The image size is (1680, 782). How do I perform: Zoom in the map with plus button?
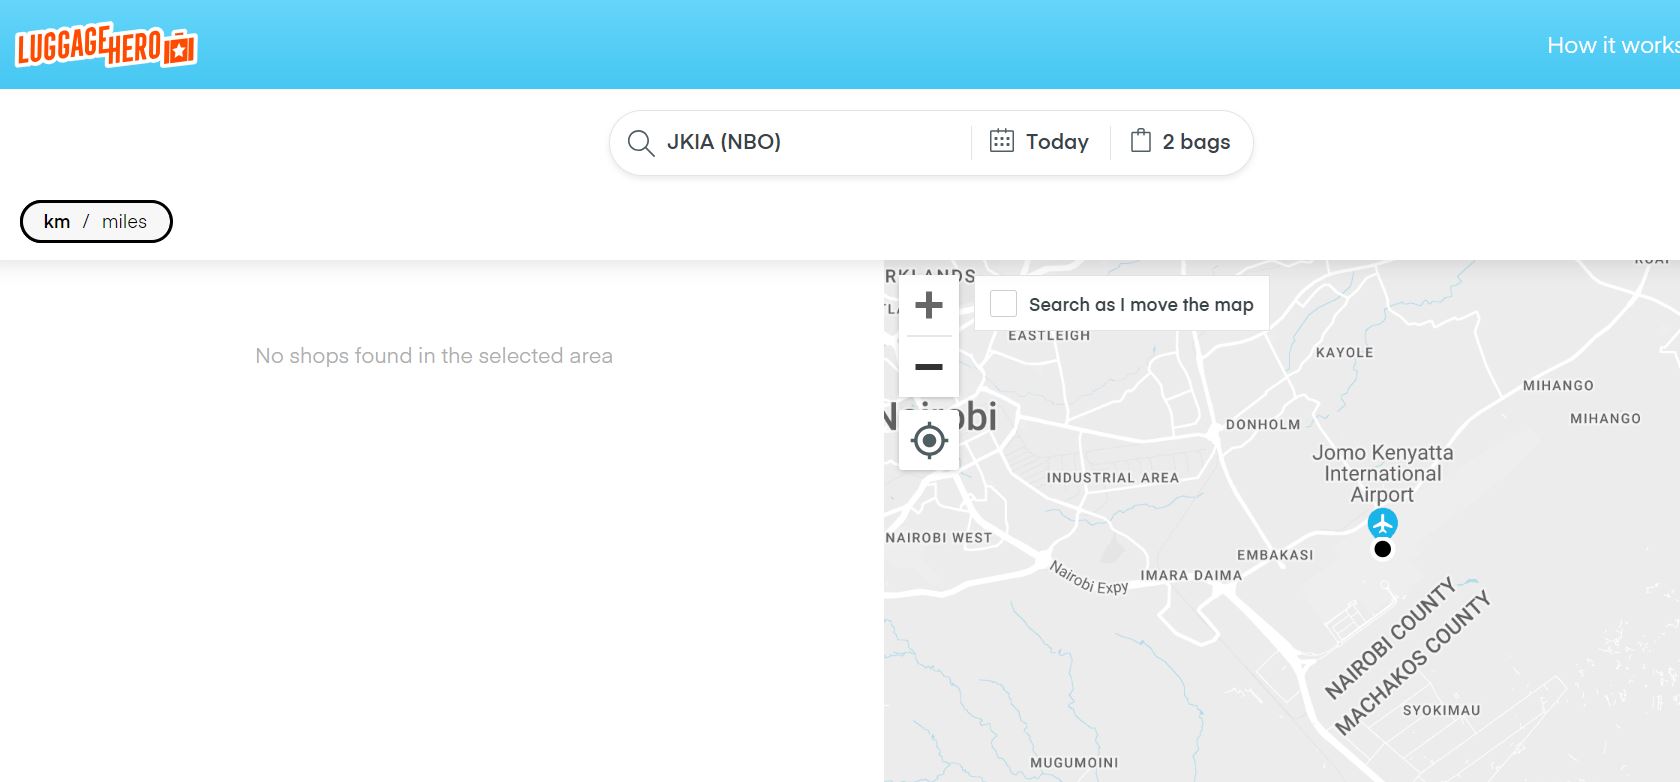[929, 305]
